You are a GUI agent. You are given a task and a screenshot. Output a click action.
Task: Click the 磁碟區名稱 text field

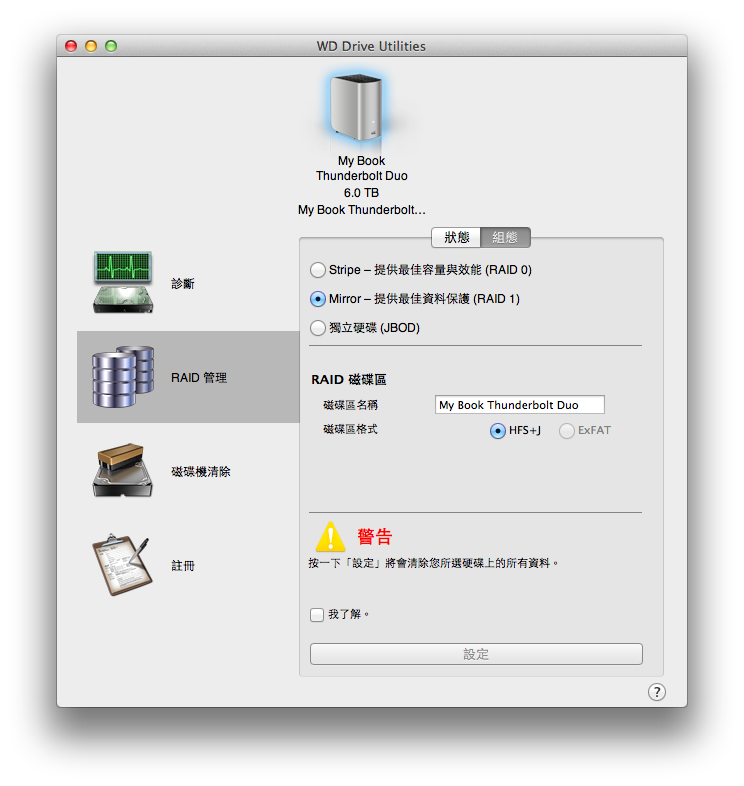(520, 405)
